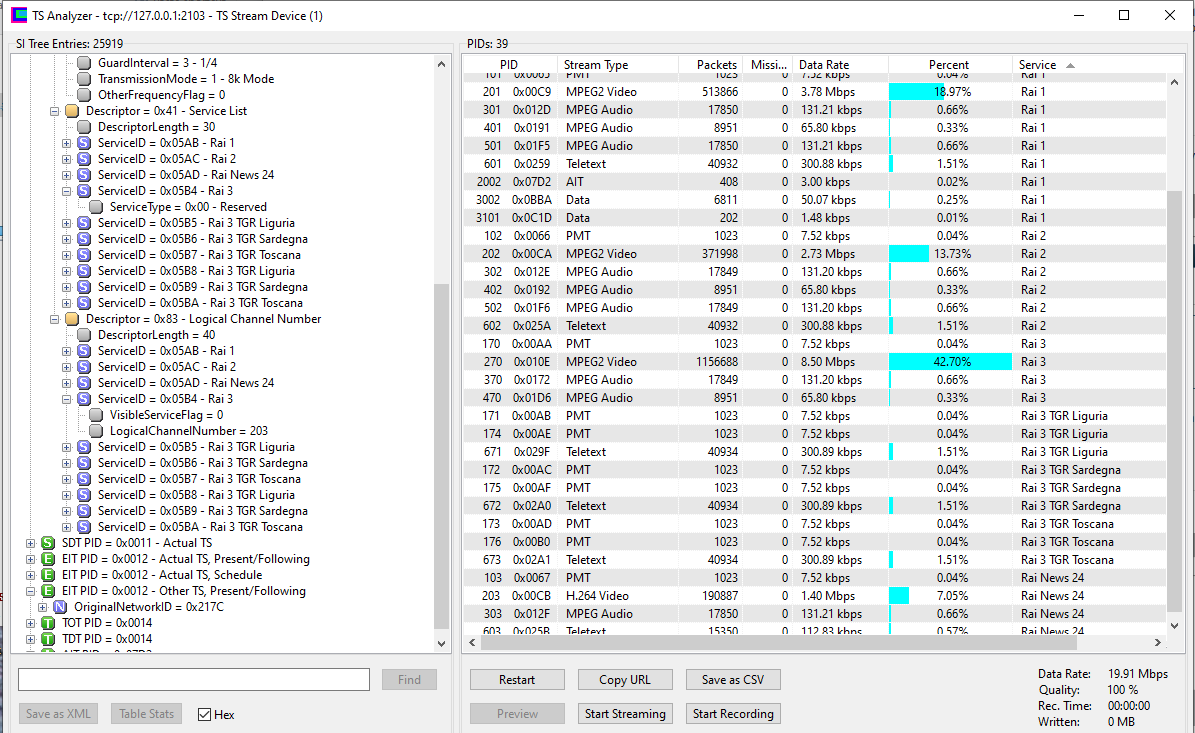Image resolution: width=1195 pixels, height=733 pixels.
Task: Click the T icon of TOT PID 0x0014
Action: (48, 623)
